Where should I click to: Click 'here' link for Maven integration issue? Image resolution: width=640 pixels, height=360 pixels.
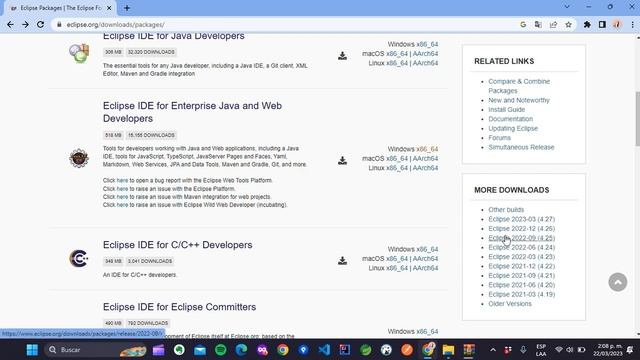(x=122, y=197)
